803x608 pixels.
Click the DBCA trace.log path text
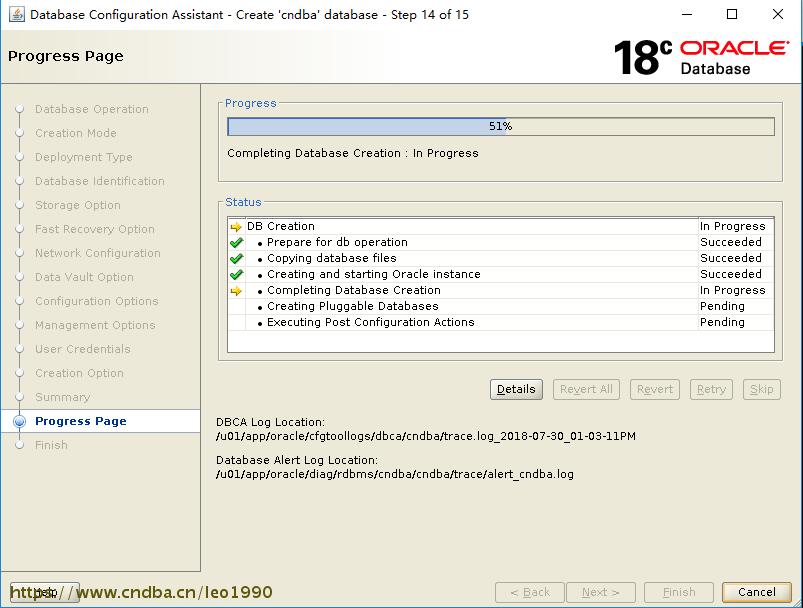pos(426,436)
